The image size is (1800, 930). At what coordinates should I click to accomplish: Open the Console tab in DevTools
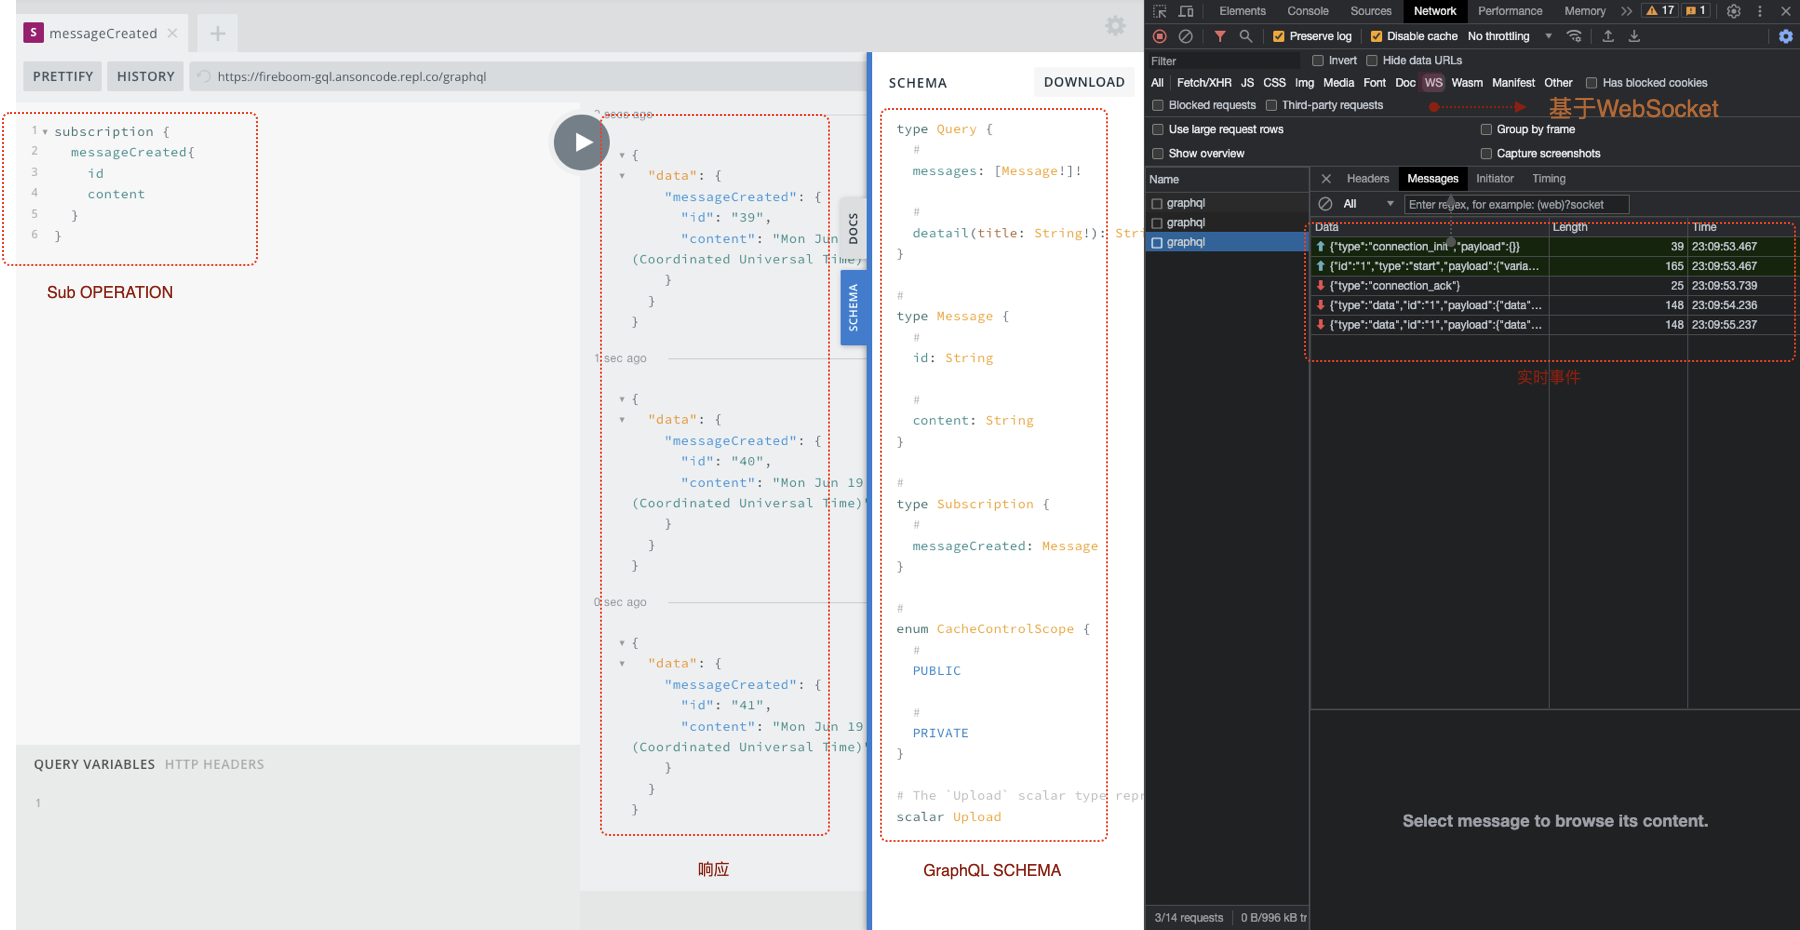pos(1307,11)
